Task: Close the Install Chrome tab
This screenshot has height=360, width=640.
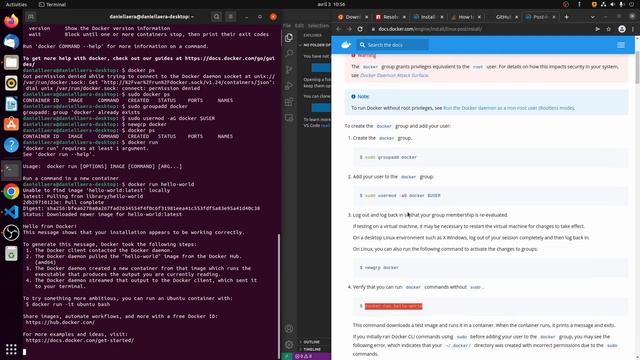Action: coord(442,17)
